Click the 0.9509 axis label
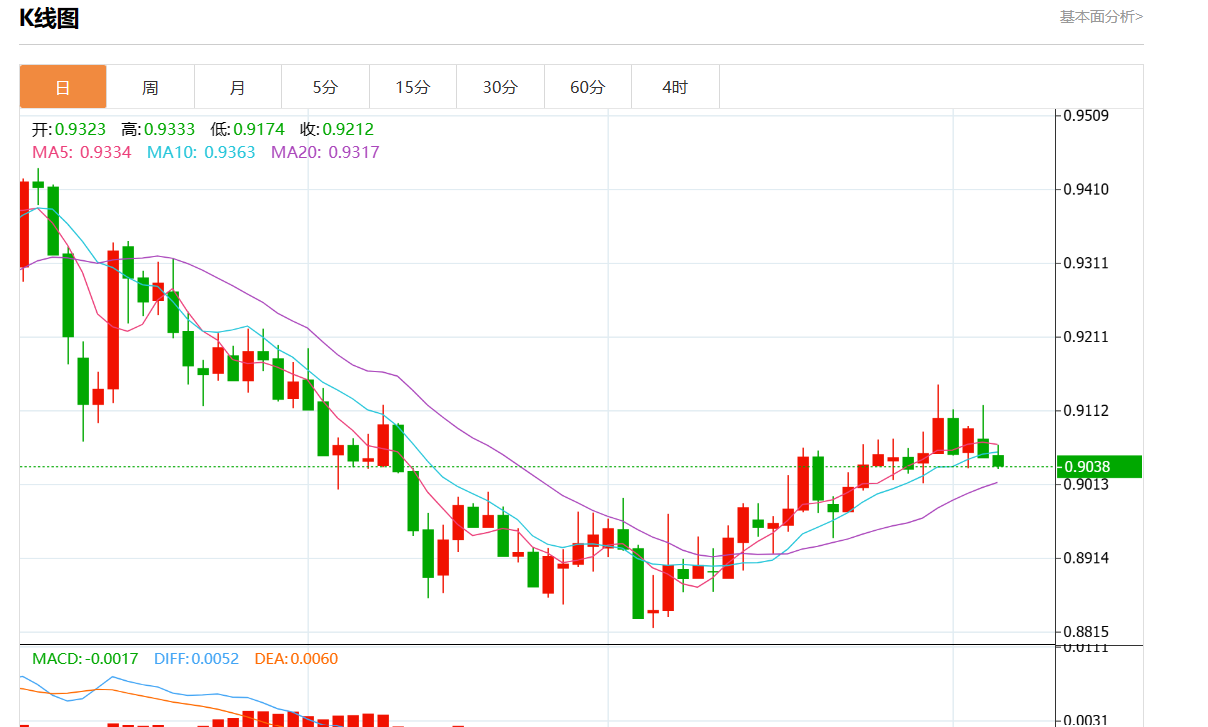Image resolution: width=1208 pixels, height=727 pixels. pos(1088,116)
